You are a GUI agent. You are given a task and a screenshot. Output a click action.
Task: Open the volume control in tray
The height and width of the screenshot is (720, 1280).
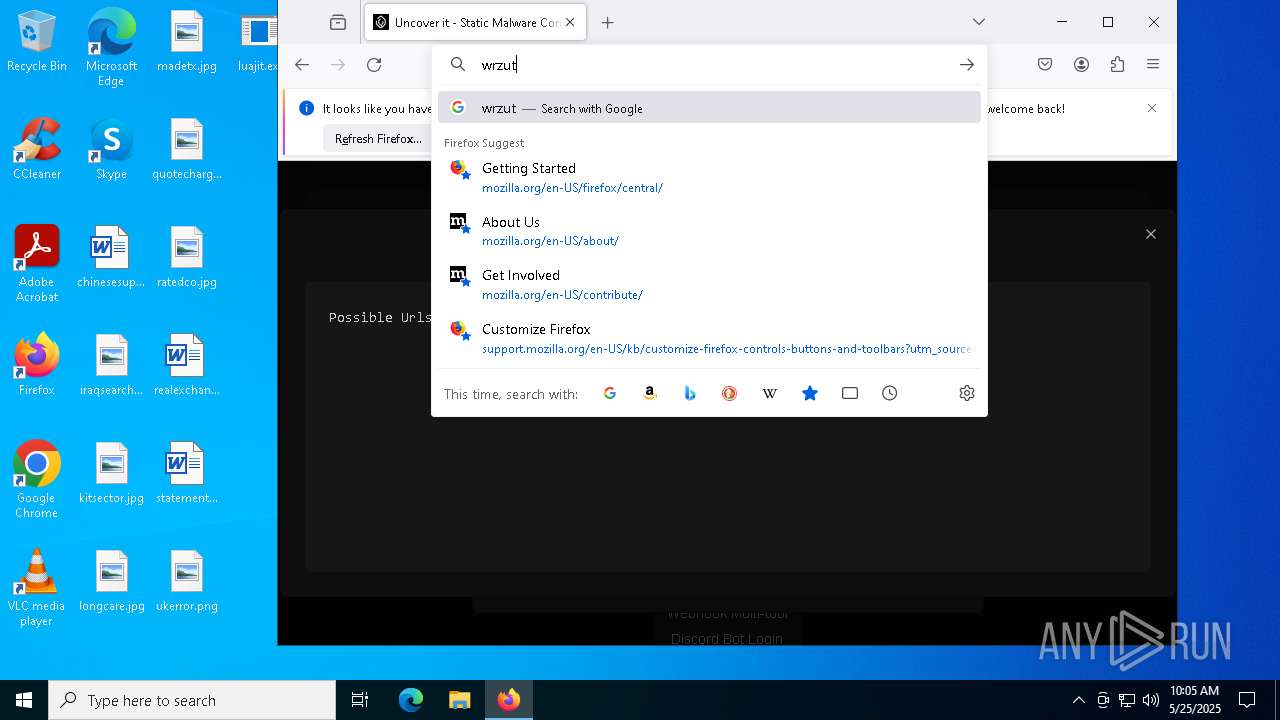point(1150,700)
